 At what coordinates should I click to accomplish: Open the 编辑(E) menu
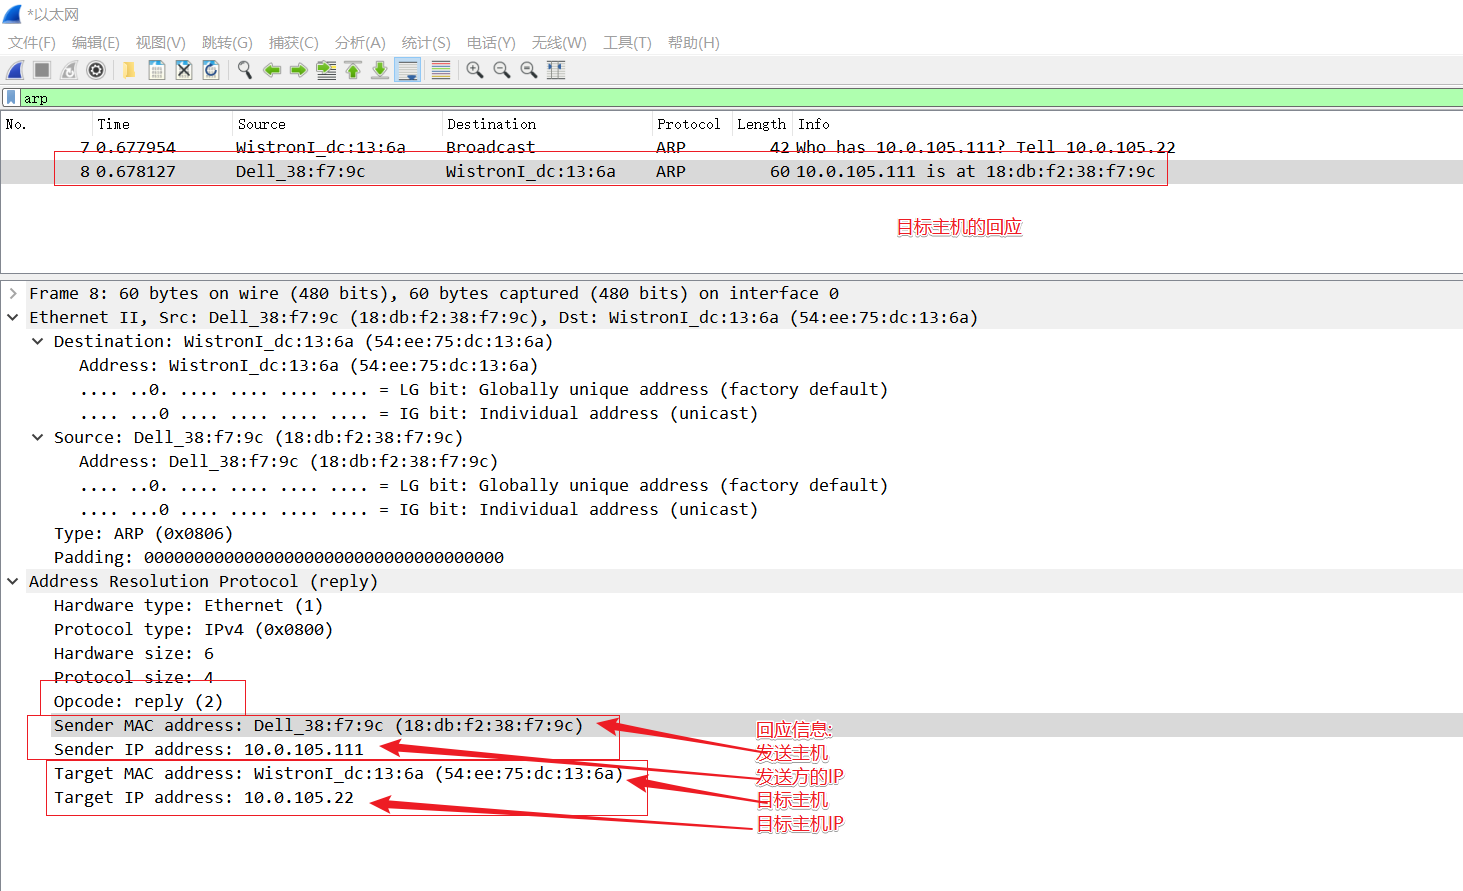tap(96, 43)
